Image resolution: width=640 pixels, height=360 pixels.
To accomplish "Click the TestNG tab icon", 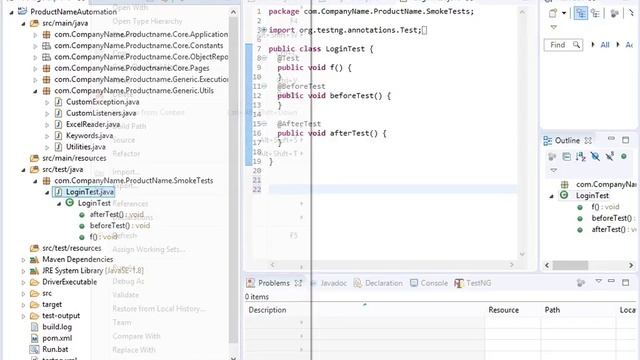I will 459,283.
